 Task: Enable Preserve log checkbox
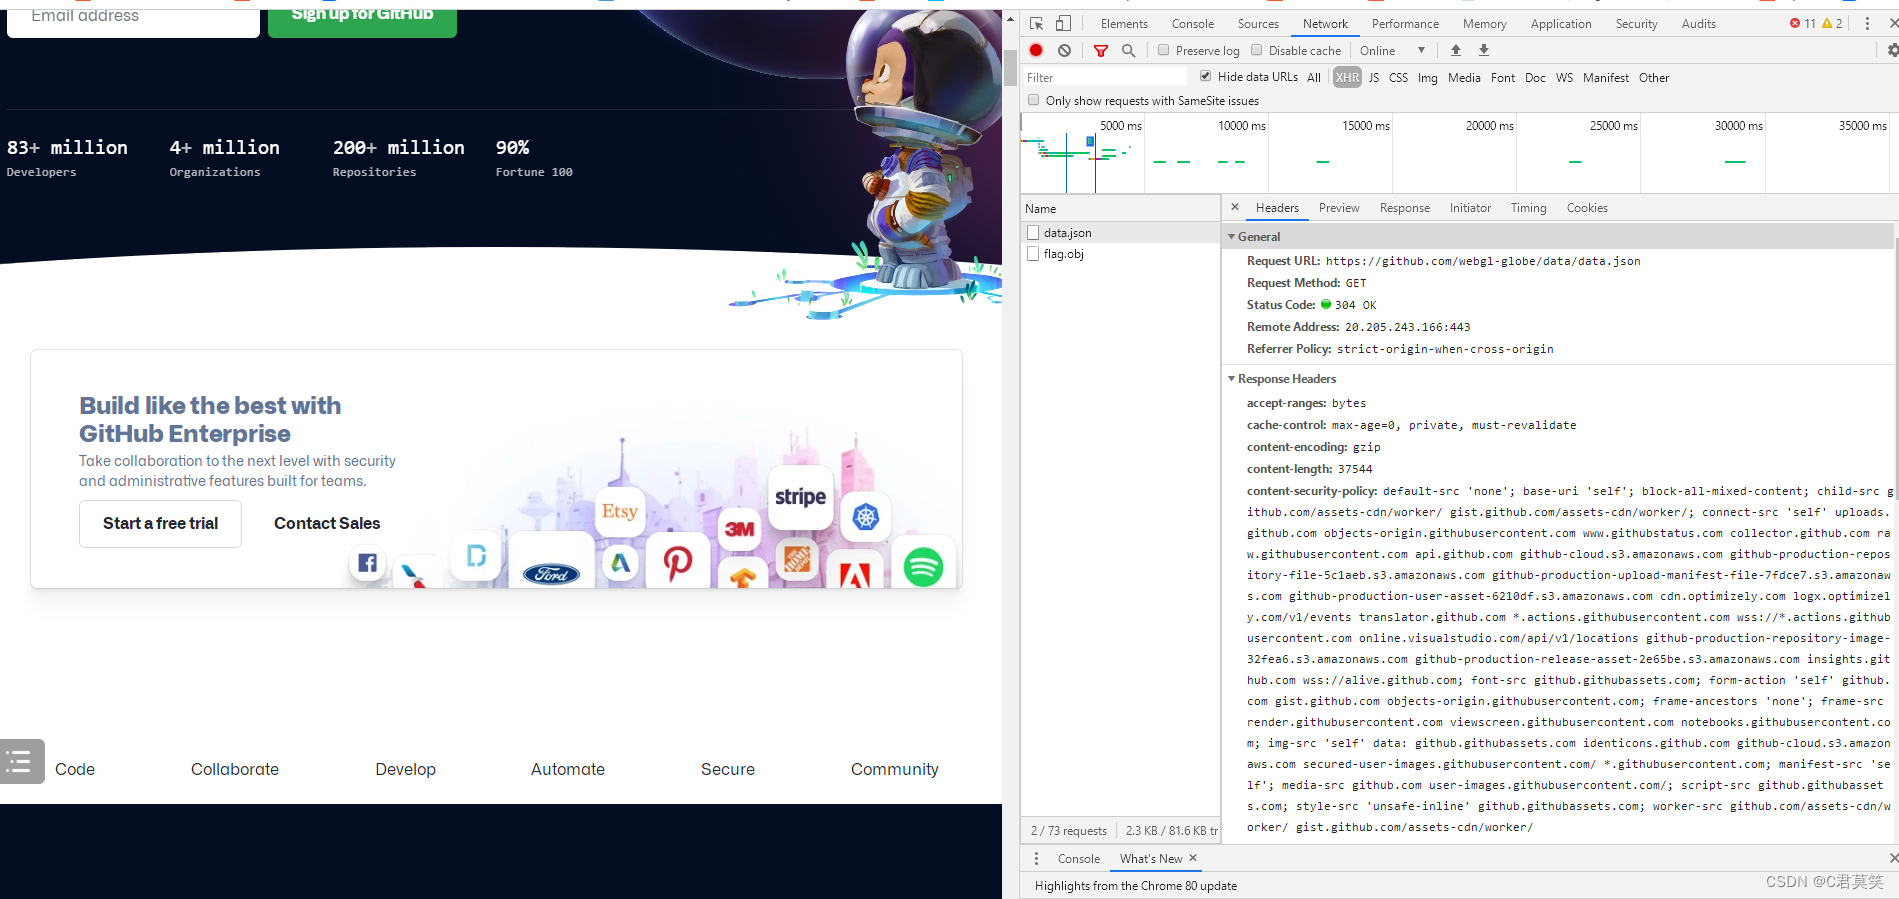tap(1163, 50)
